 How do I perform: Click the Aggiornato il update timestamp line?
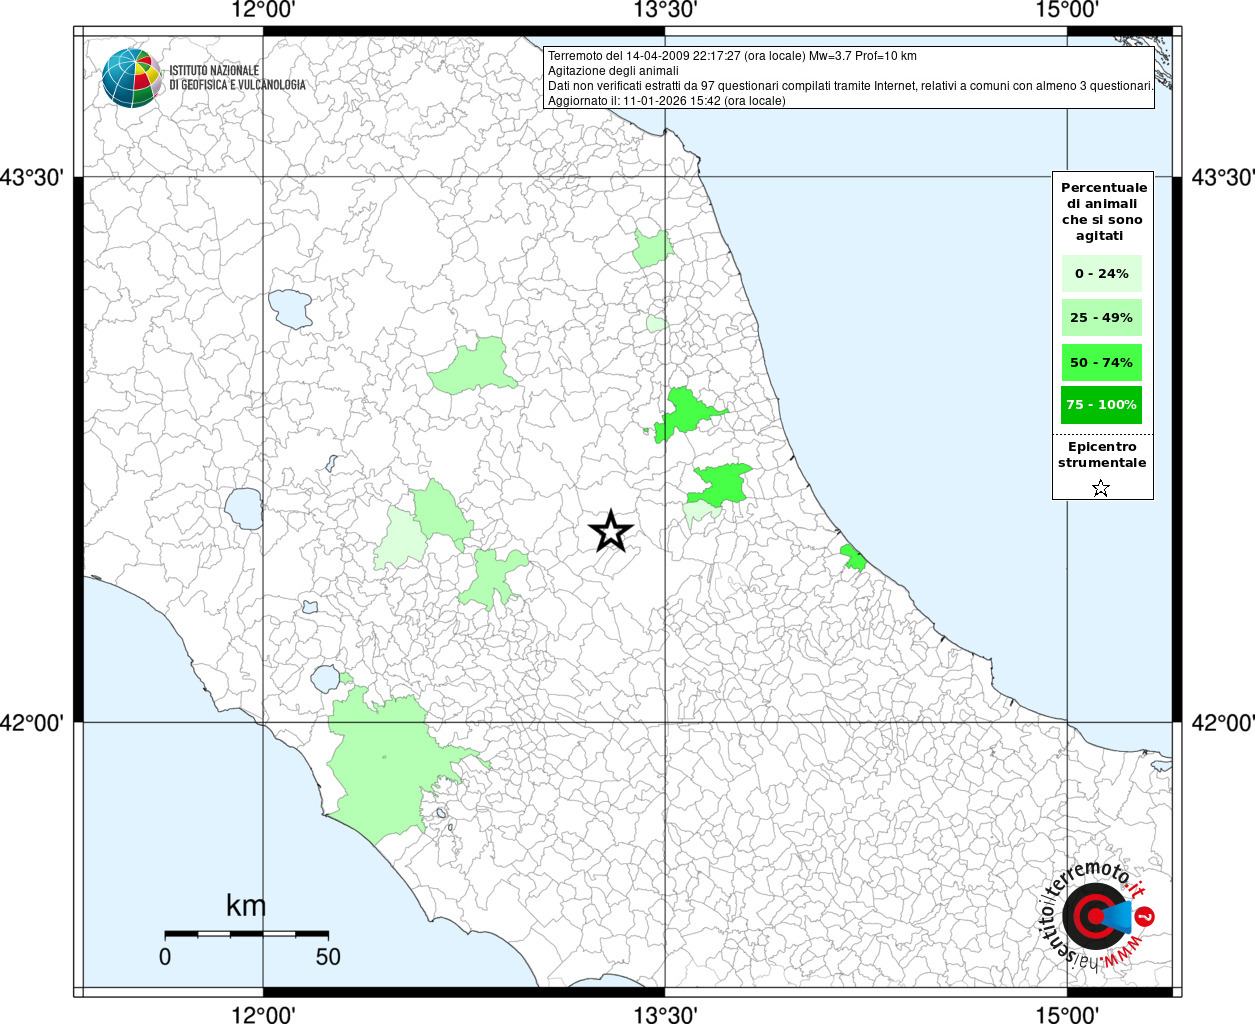[666, 101]
